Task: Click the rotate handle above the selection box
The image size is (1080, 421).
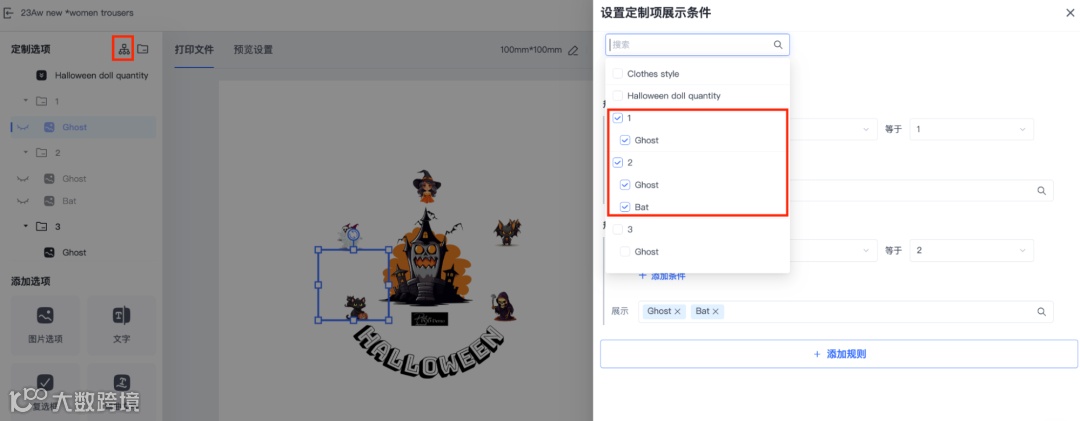Action: coord(353,234)
